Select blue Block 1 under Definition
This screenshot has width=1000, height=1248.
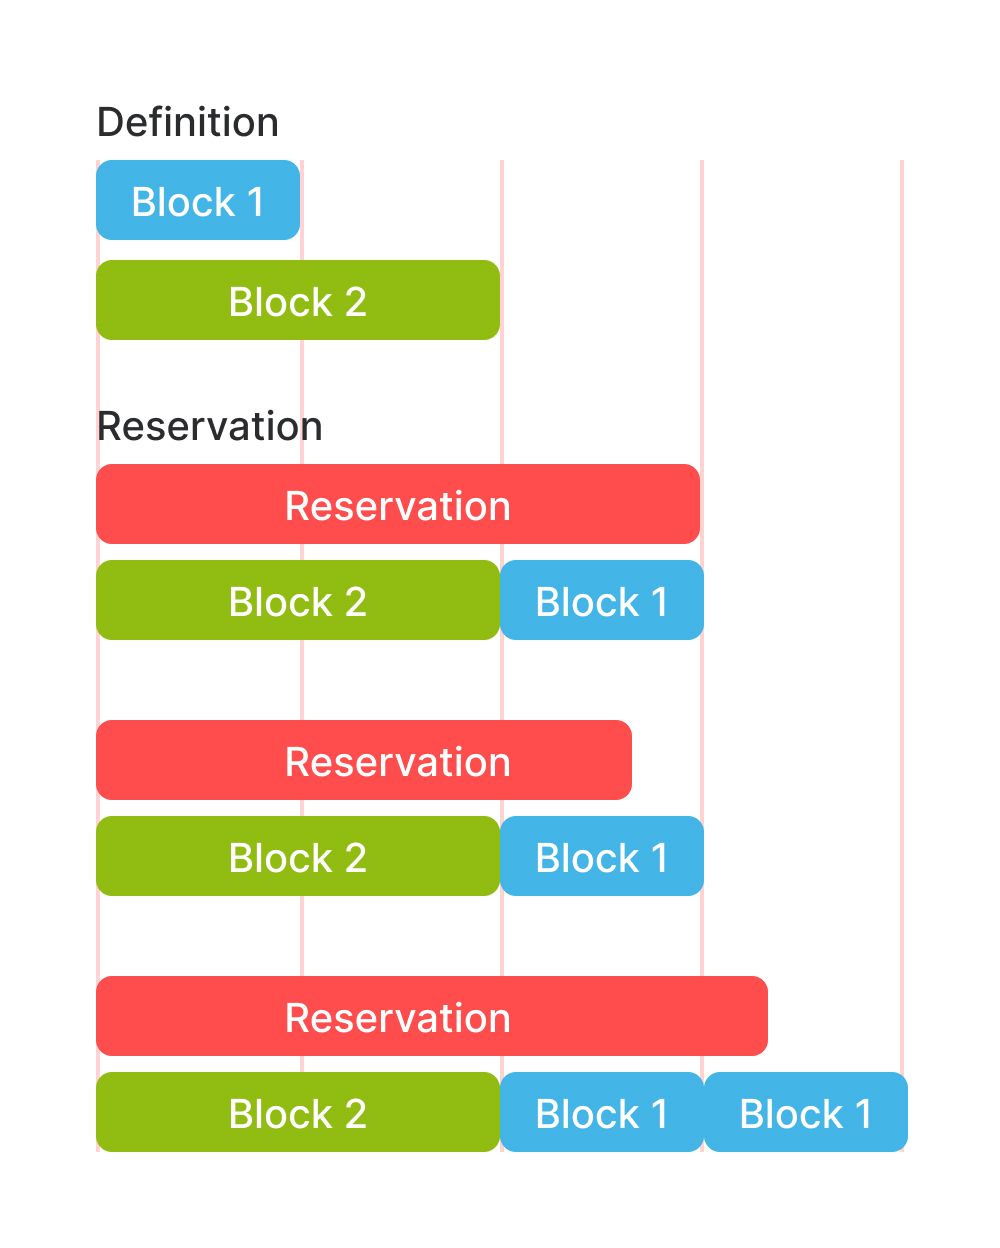198,201
